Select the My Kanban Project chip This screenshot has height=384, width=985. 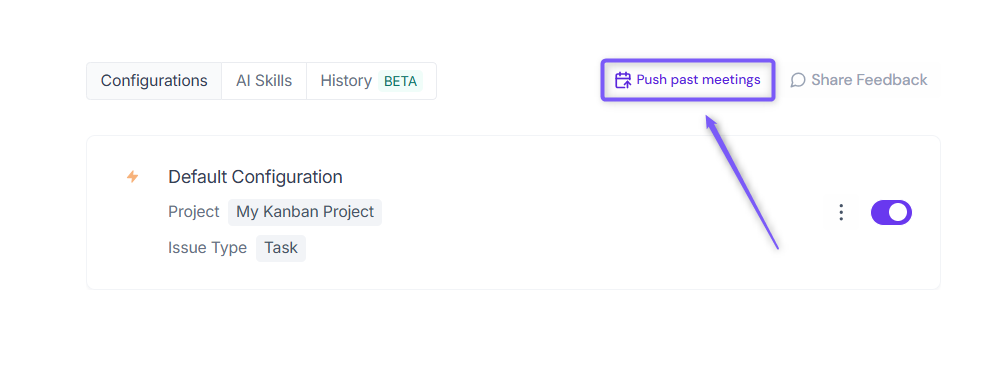305,212
